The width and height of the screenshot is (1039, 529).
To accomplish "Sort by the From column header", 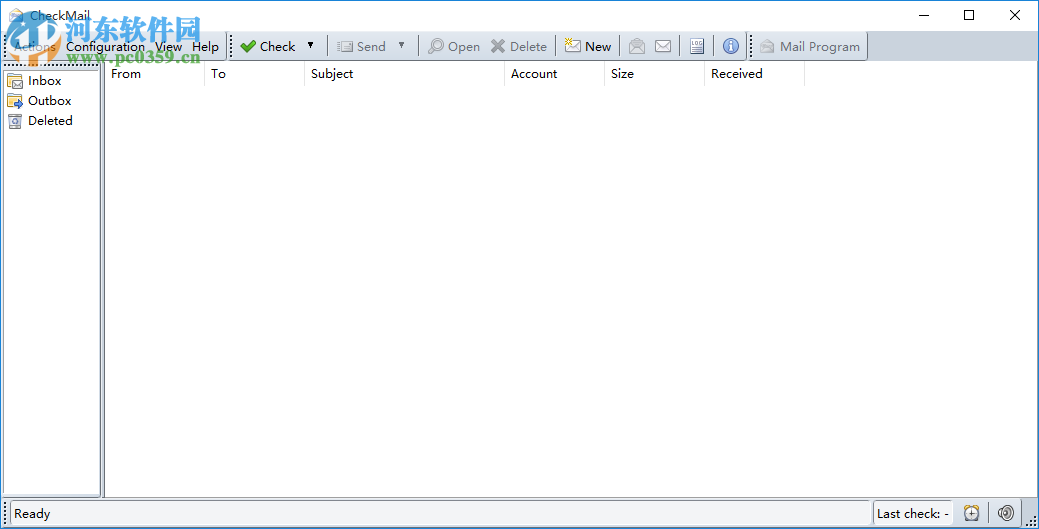I will [154, 74].
